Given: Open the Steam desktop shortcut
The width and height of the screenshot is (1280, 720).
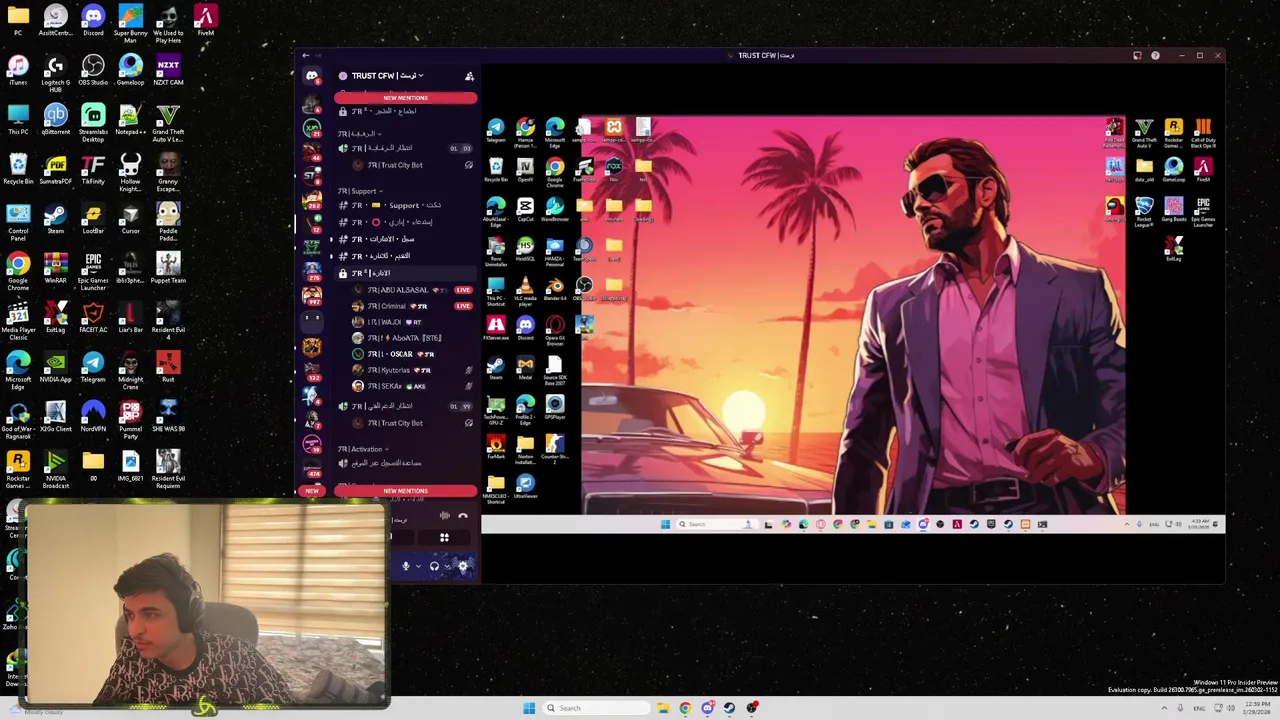Looking at the screenshot, I should click(55, 219).
